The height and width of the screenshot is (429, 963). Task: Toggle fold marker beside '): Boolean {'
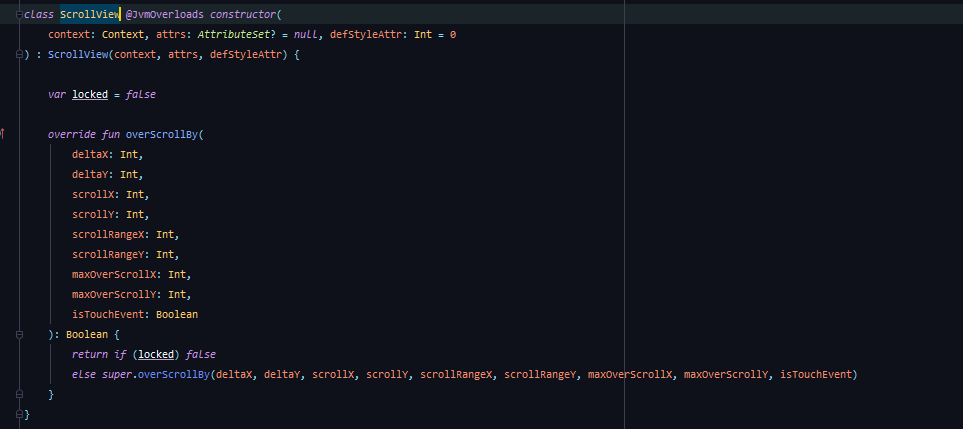(x=20, y=335)
